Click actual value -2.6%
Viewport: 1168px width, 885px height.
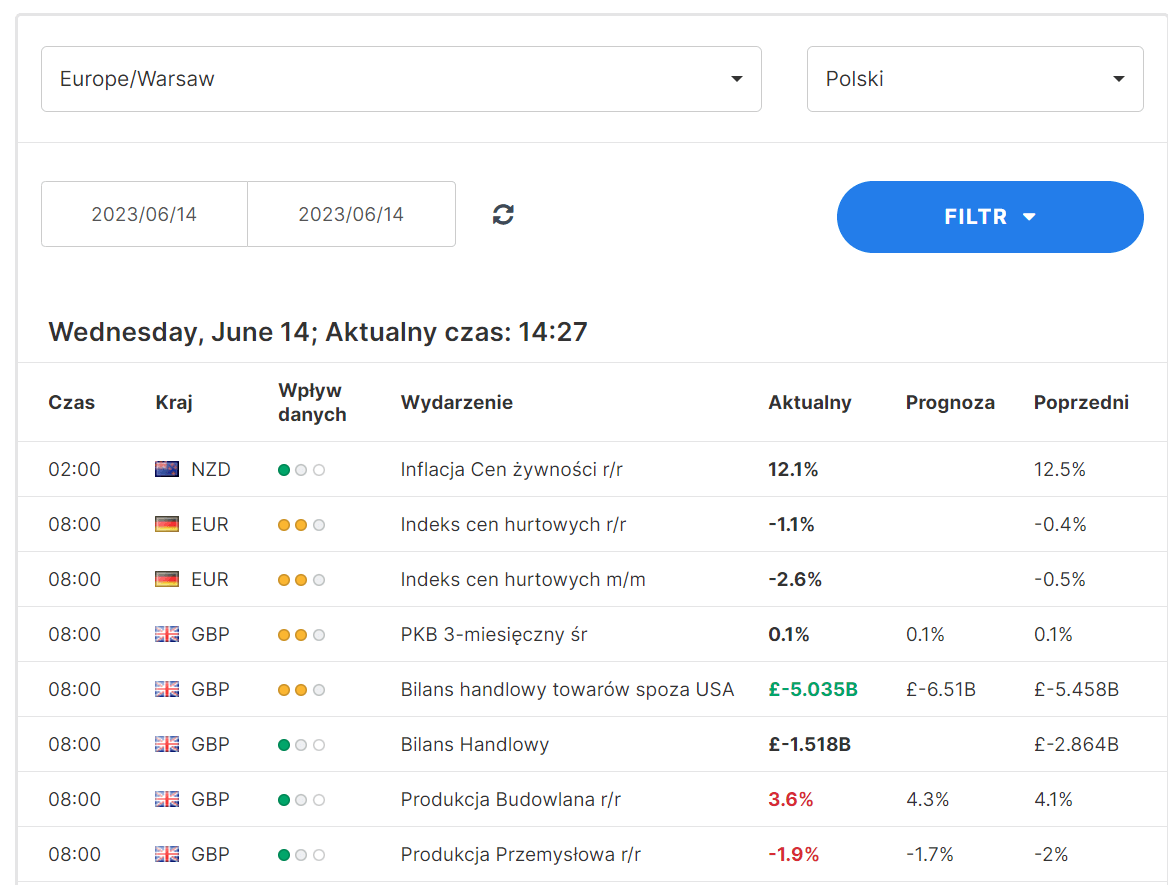[x=795, y=580]
